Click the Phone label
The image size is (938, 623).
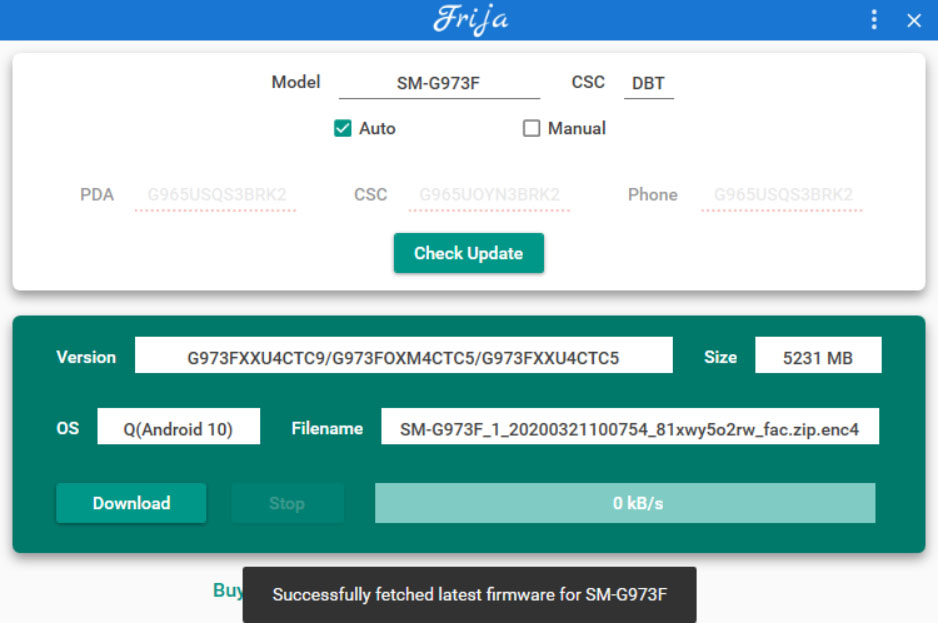coord(653,195)
